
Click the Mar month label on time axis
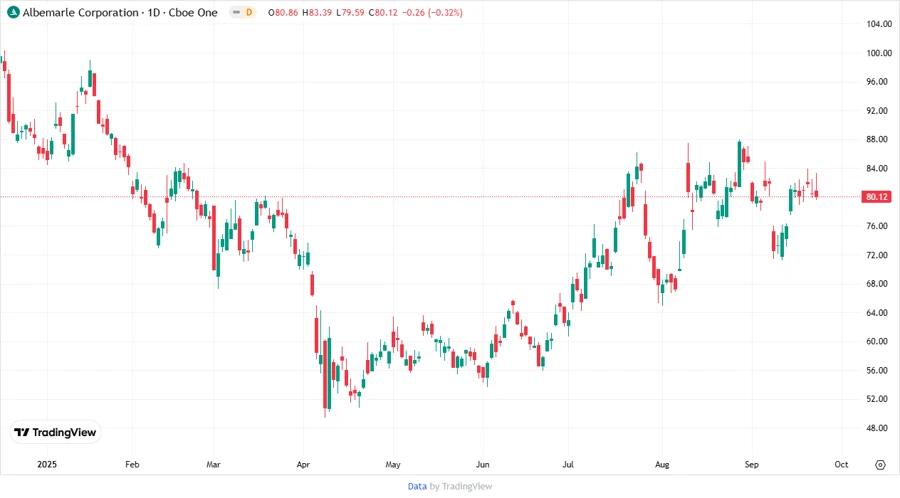pyautogui.click(x=214, y=465)
